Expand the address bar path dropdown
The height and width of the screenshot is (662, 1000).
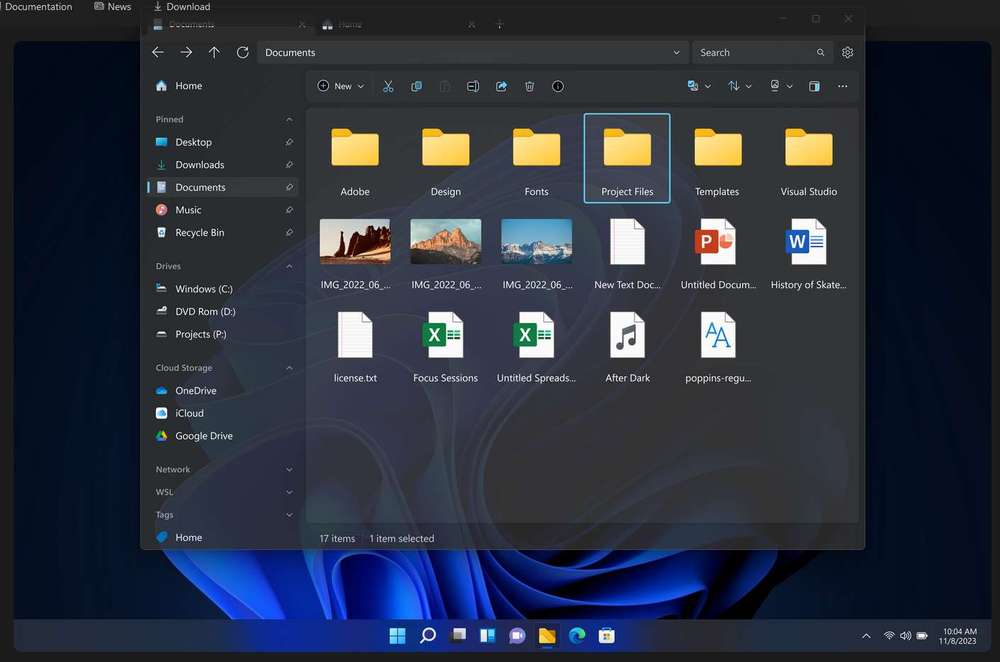tap(677, 52)
